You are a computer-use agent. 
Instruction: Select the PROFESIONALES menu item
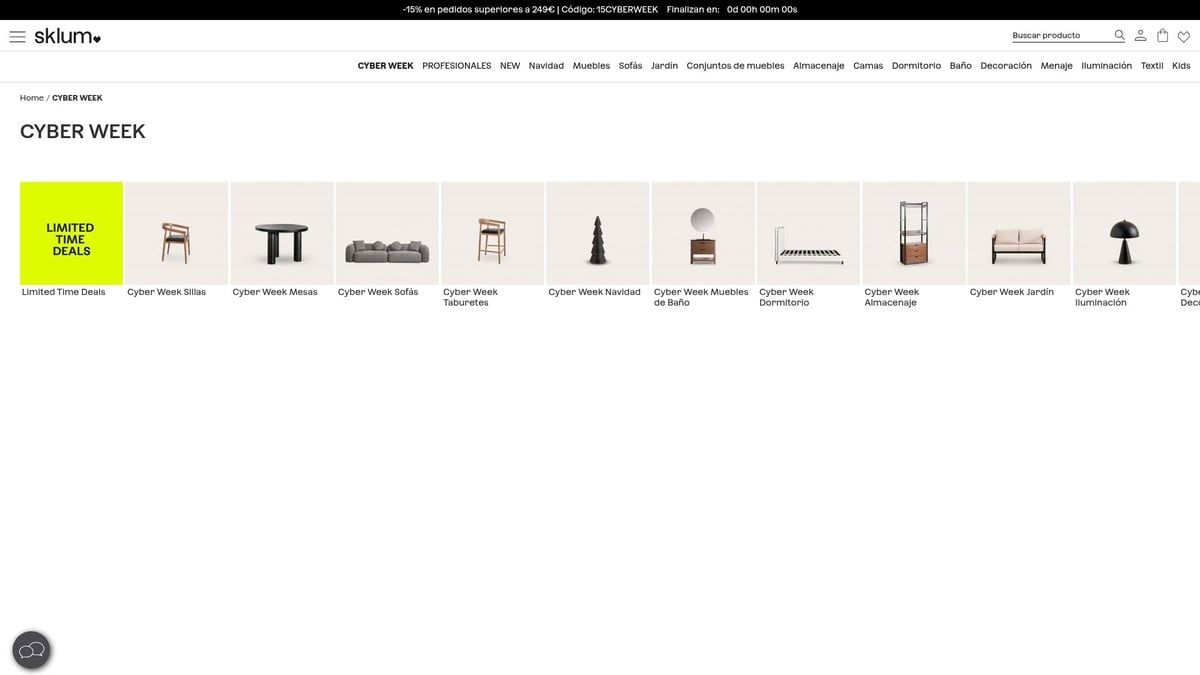456,66
